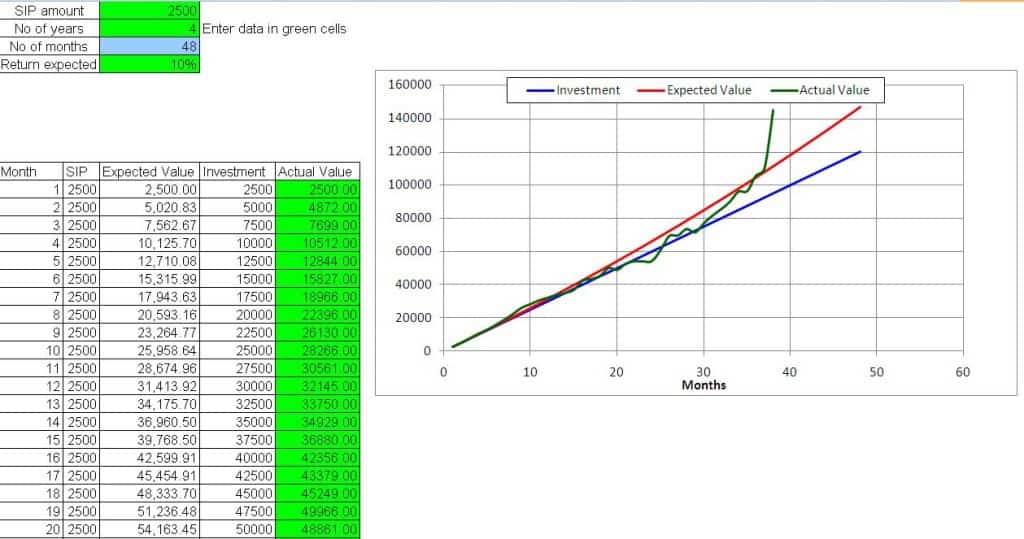Select Actual Value cell showing 4872.00
Viewport: 1024px width, 539px height.
[x=316, y=207]
